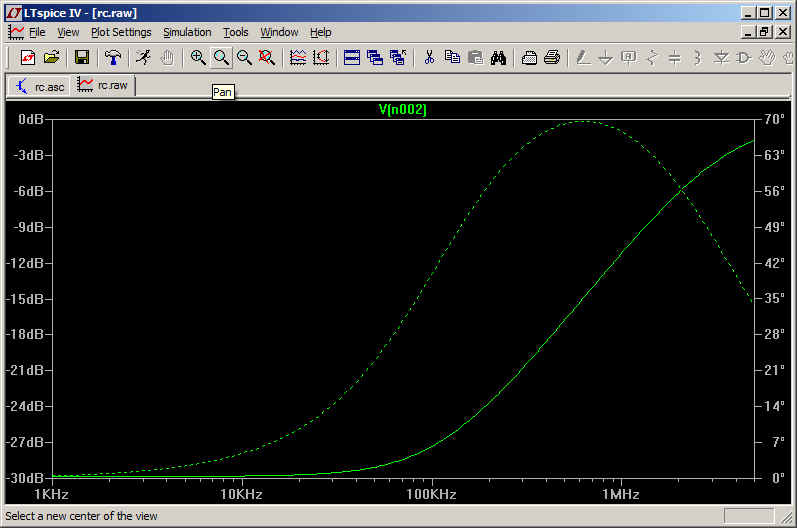Image resolution: width=797 pixels, height=528 pixels.
Task: Open the Simulation menu
Action: tap(187, 32)
